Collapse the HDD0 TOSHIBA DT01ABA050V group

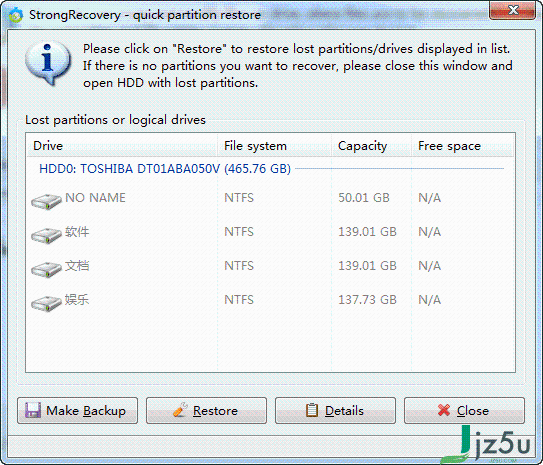coord(165,169)
